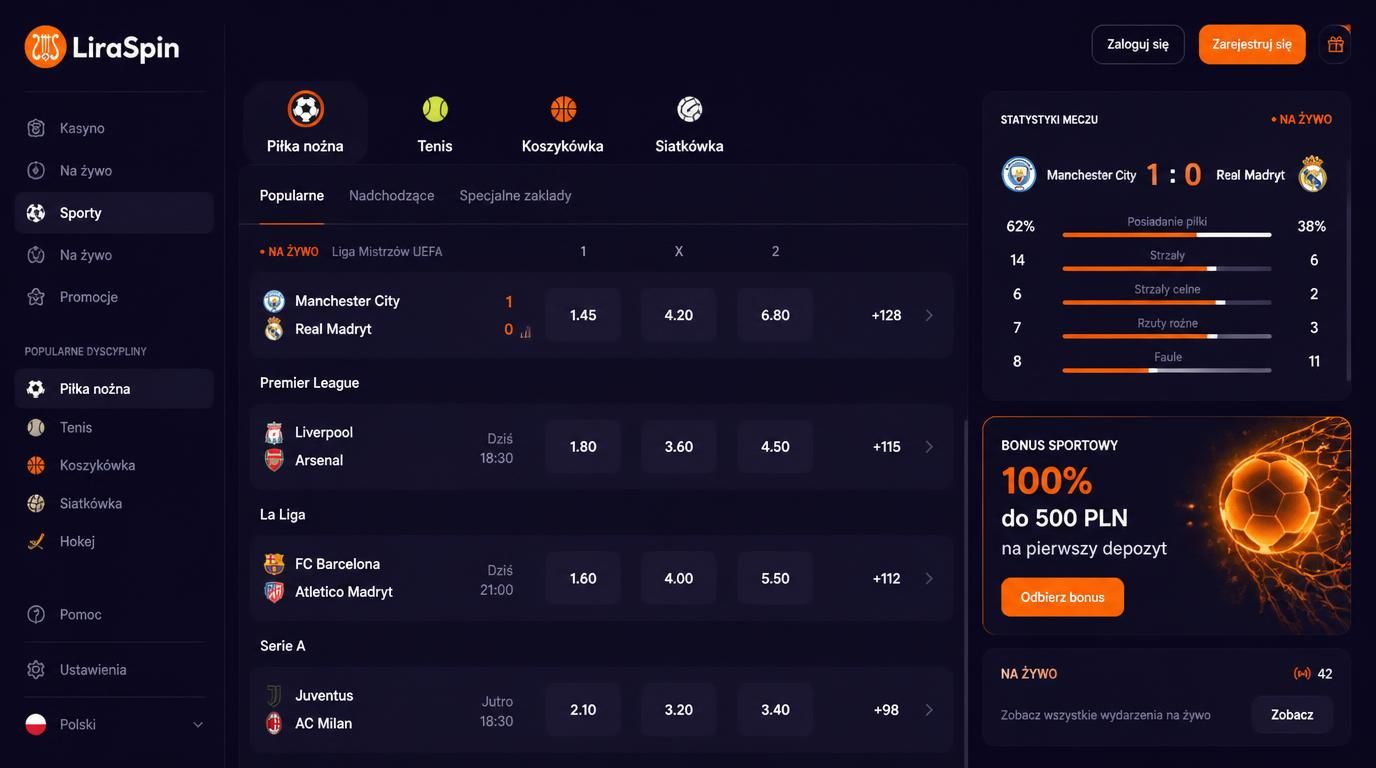1376x768 pixels.
Task: Switch to the Specjalne zakłady tab
Action: 516,195
